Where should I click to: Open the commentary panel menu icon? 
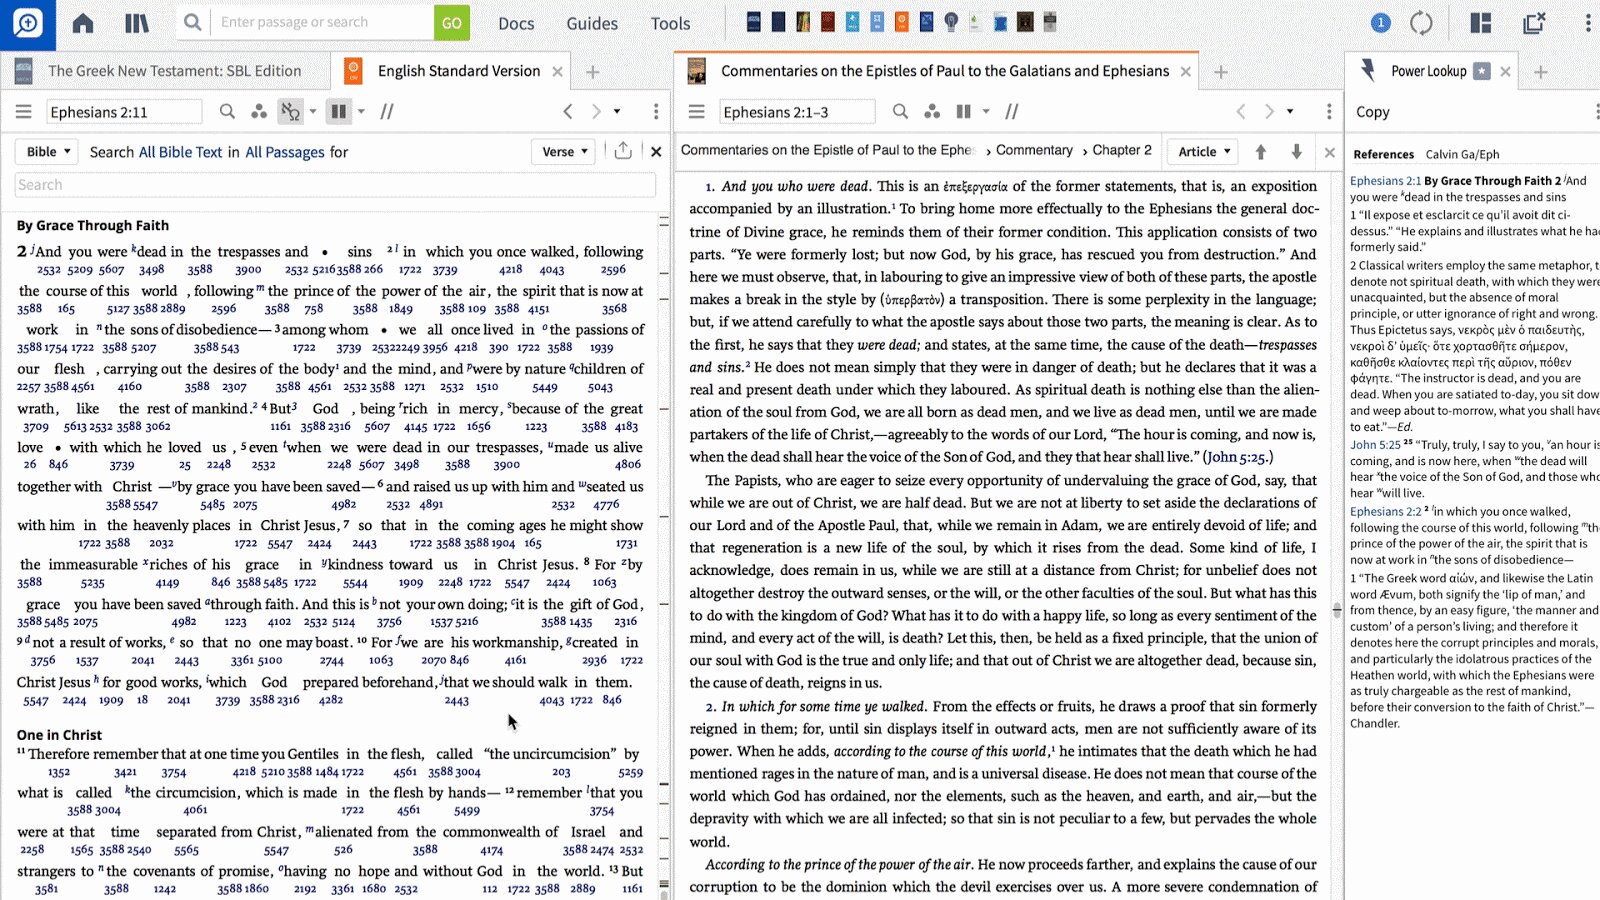(x=697, y=112)
